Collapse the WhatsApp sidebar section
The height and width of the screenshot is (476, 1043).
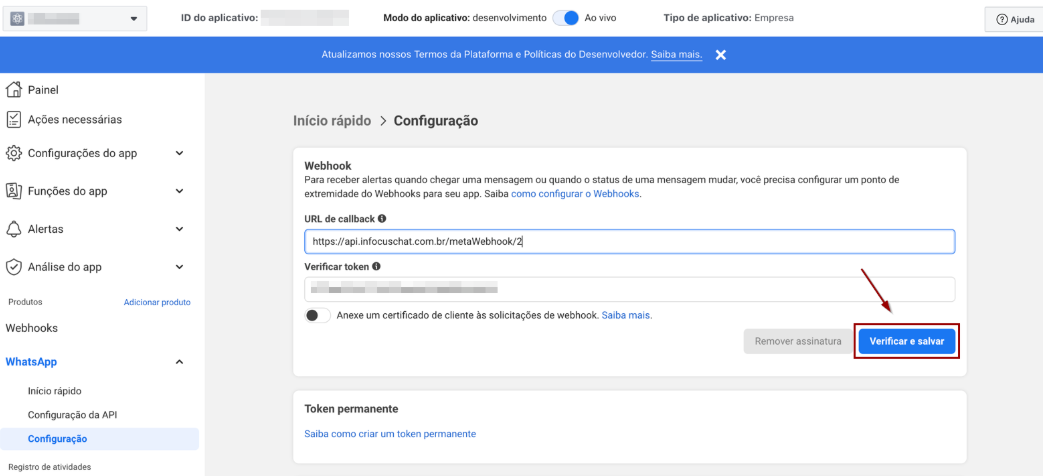[x=179, y=362]
